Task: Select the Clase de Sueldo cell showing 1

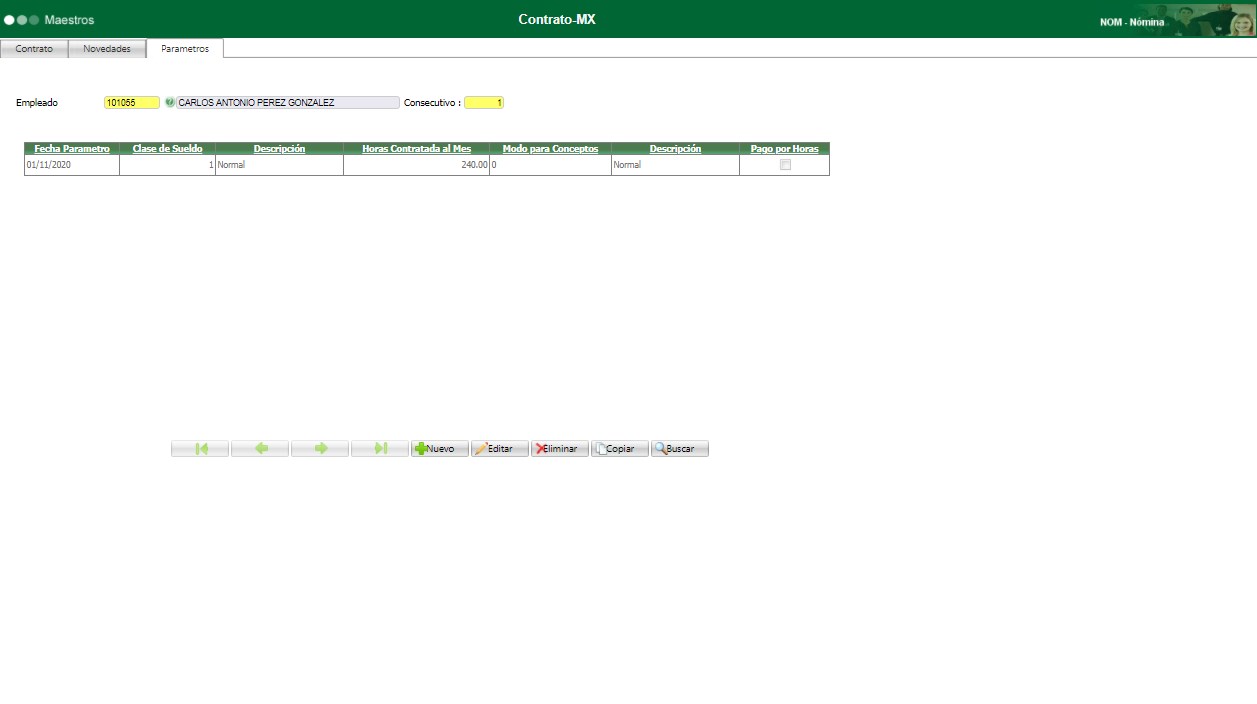Action: pyautogui.click(x=167, y=165)
